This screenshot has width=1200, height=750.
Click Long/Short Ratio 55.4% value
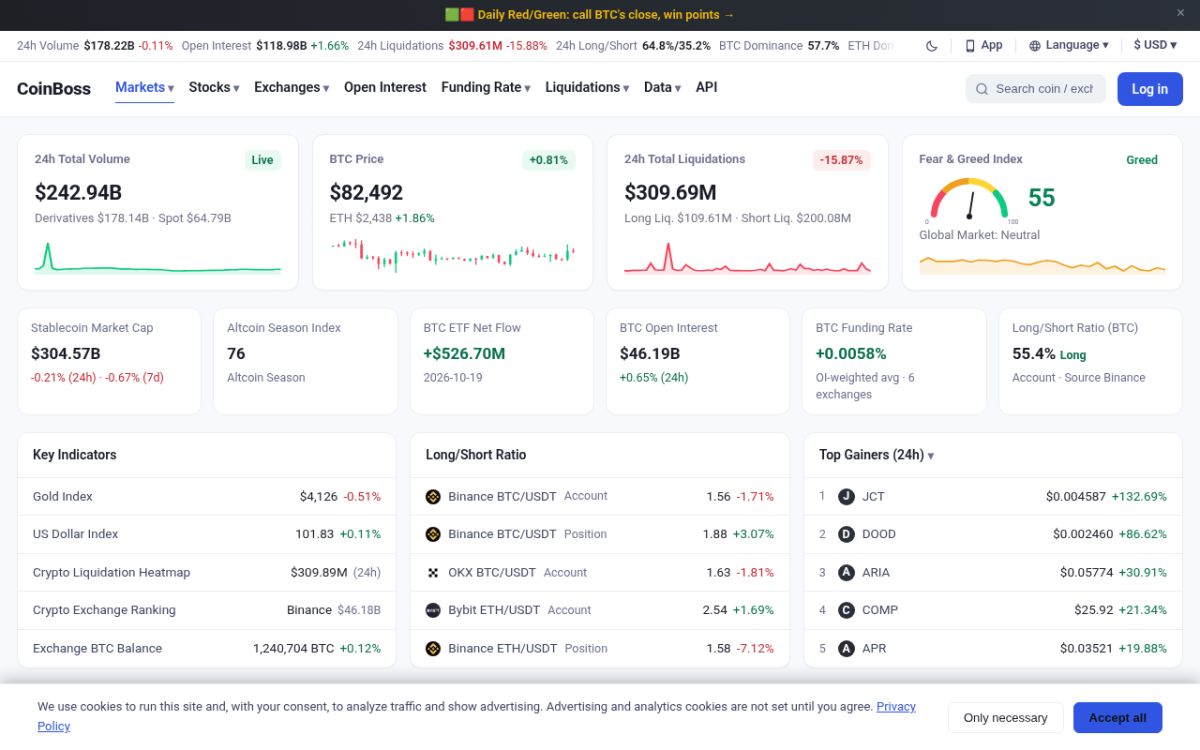(1034, 353)
